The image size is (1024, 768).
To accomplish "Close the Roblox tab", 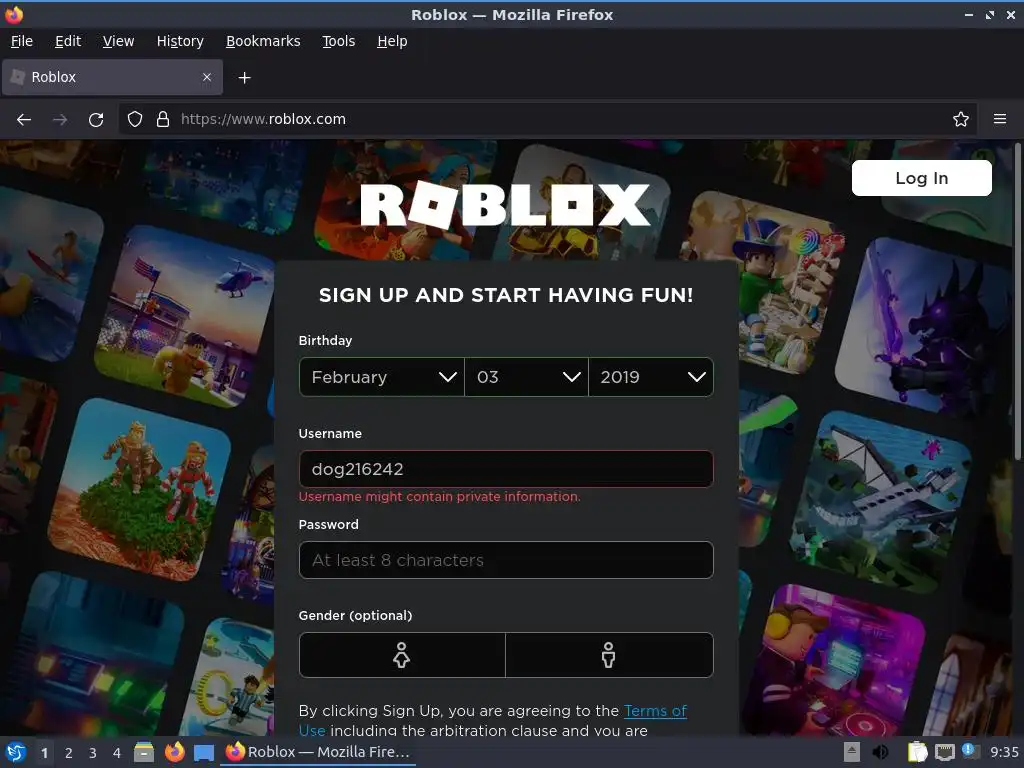I will coord(207,77).
